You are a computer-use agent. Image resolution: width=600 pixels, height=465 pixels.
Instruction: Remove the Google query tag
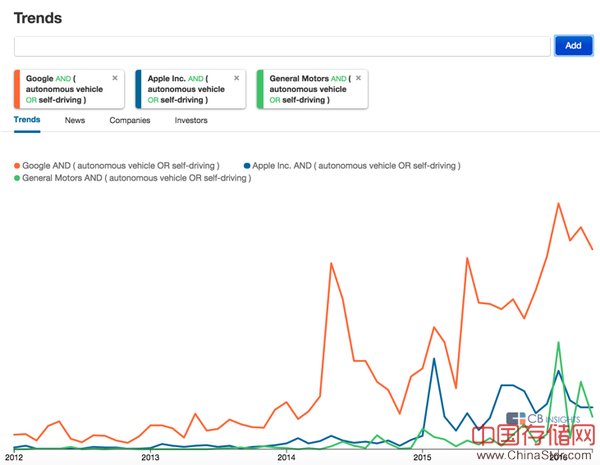pyautogui.click(x=115, y=78)
